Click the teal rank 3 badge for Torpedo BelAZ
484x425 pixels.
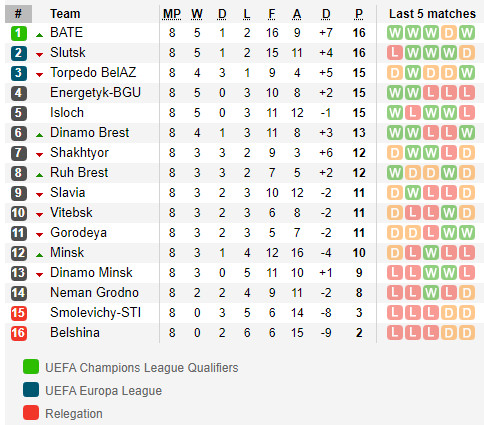click(19, 73)
